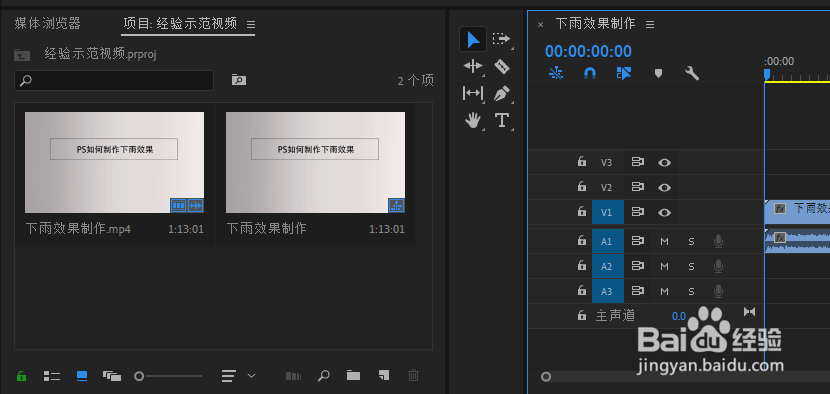
Task: Hide V1 track output eye
Action: 664,212
